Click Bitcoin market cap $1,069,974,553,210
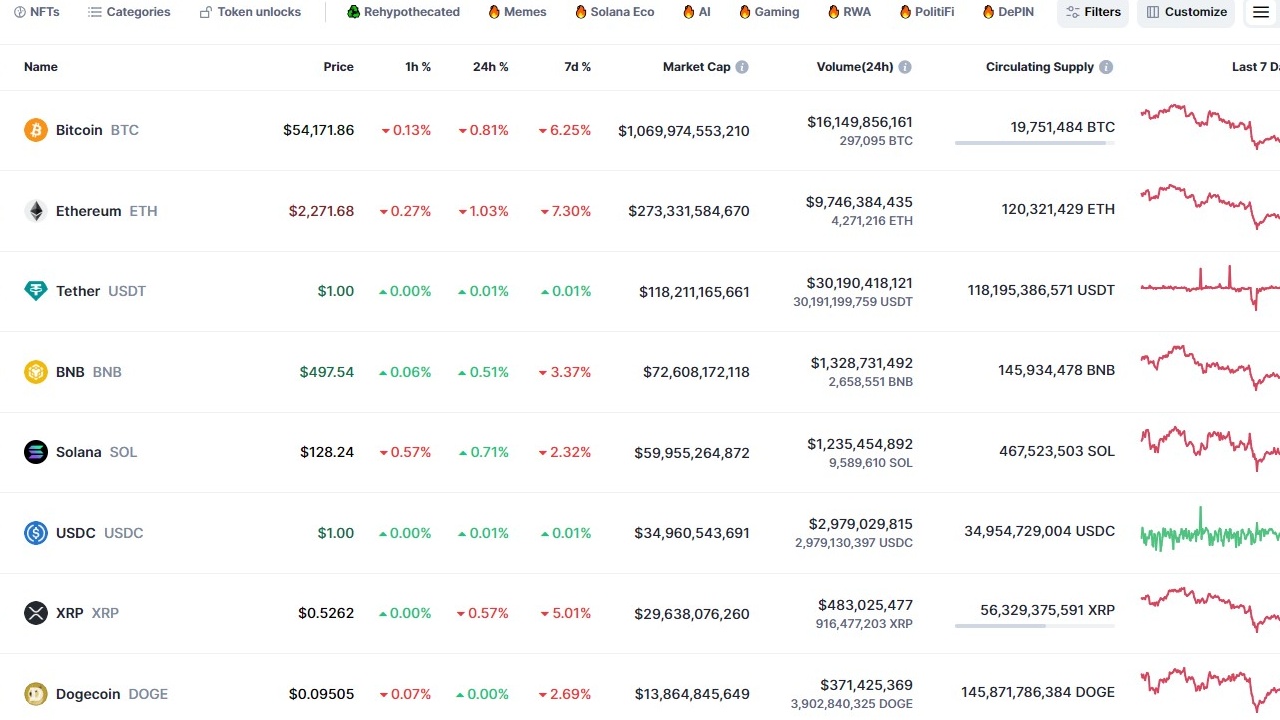1280x720 pixels. pyautogui.click(x=684, y=131)
